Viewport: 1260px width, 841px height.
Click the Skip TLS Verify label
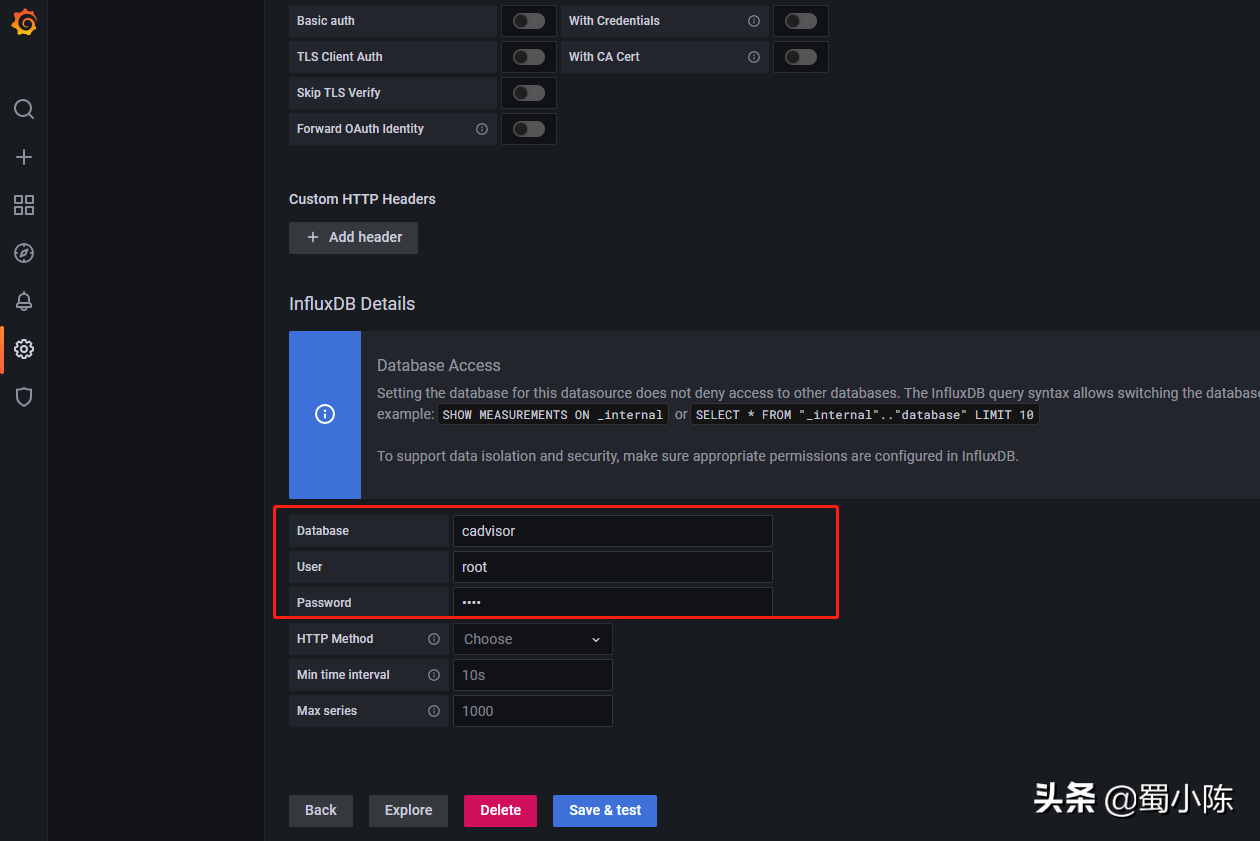pyautogui.click(x=339, y=93)
